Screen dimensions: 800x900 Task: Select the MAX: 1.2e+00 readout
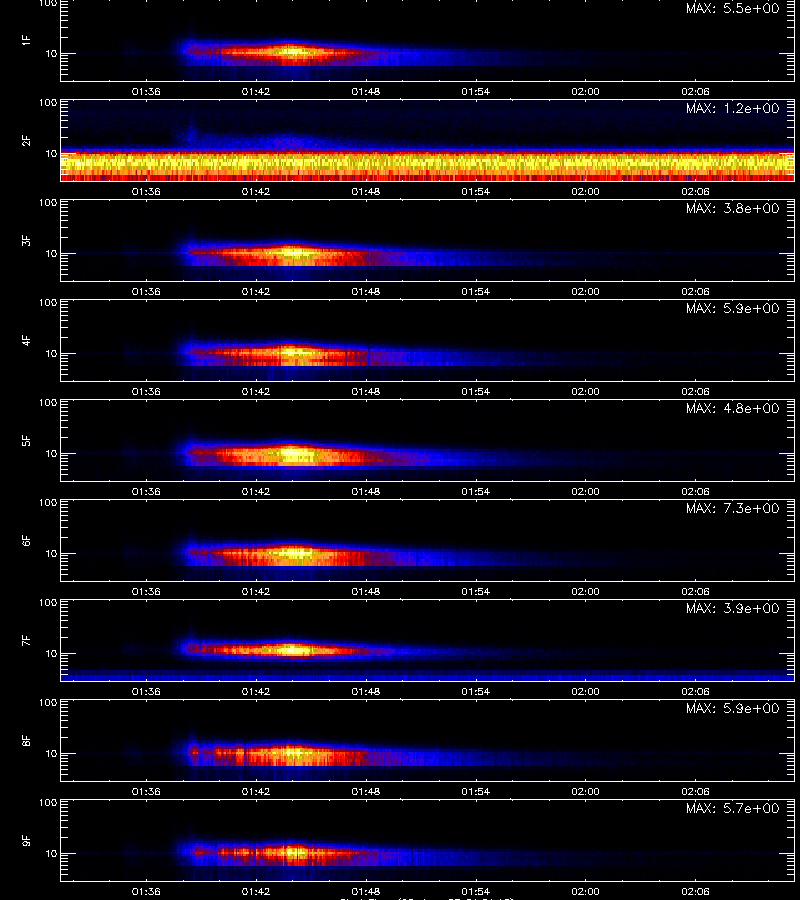click(x=732, y=108)
